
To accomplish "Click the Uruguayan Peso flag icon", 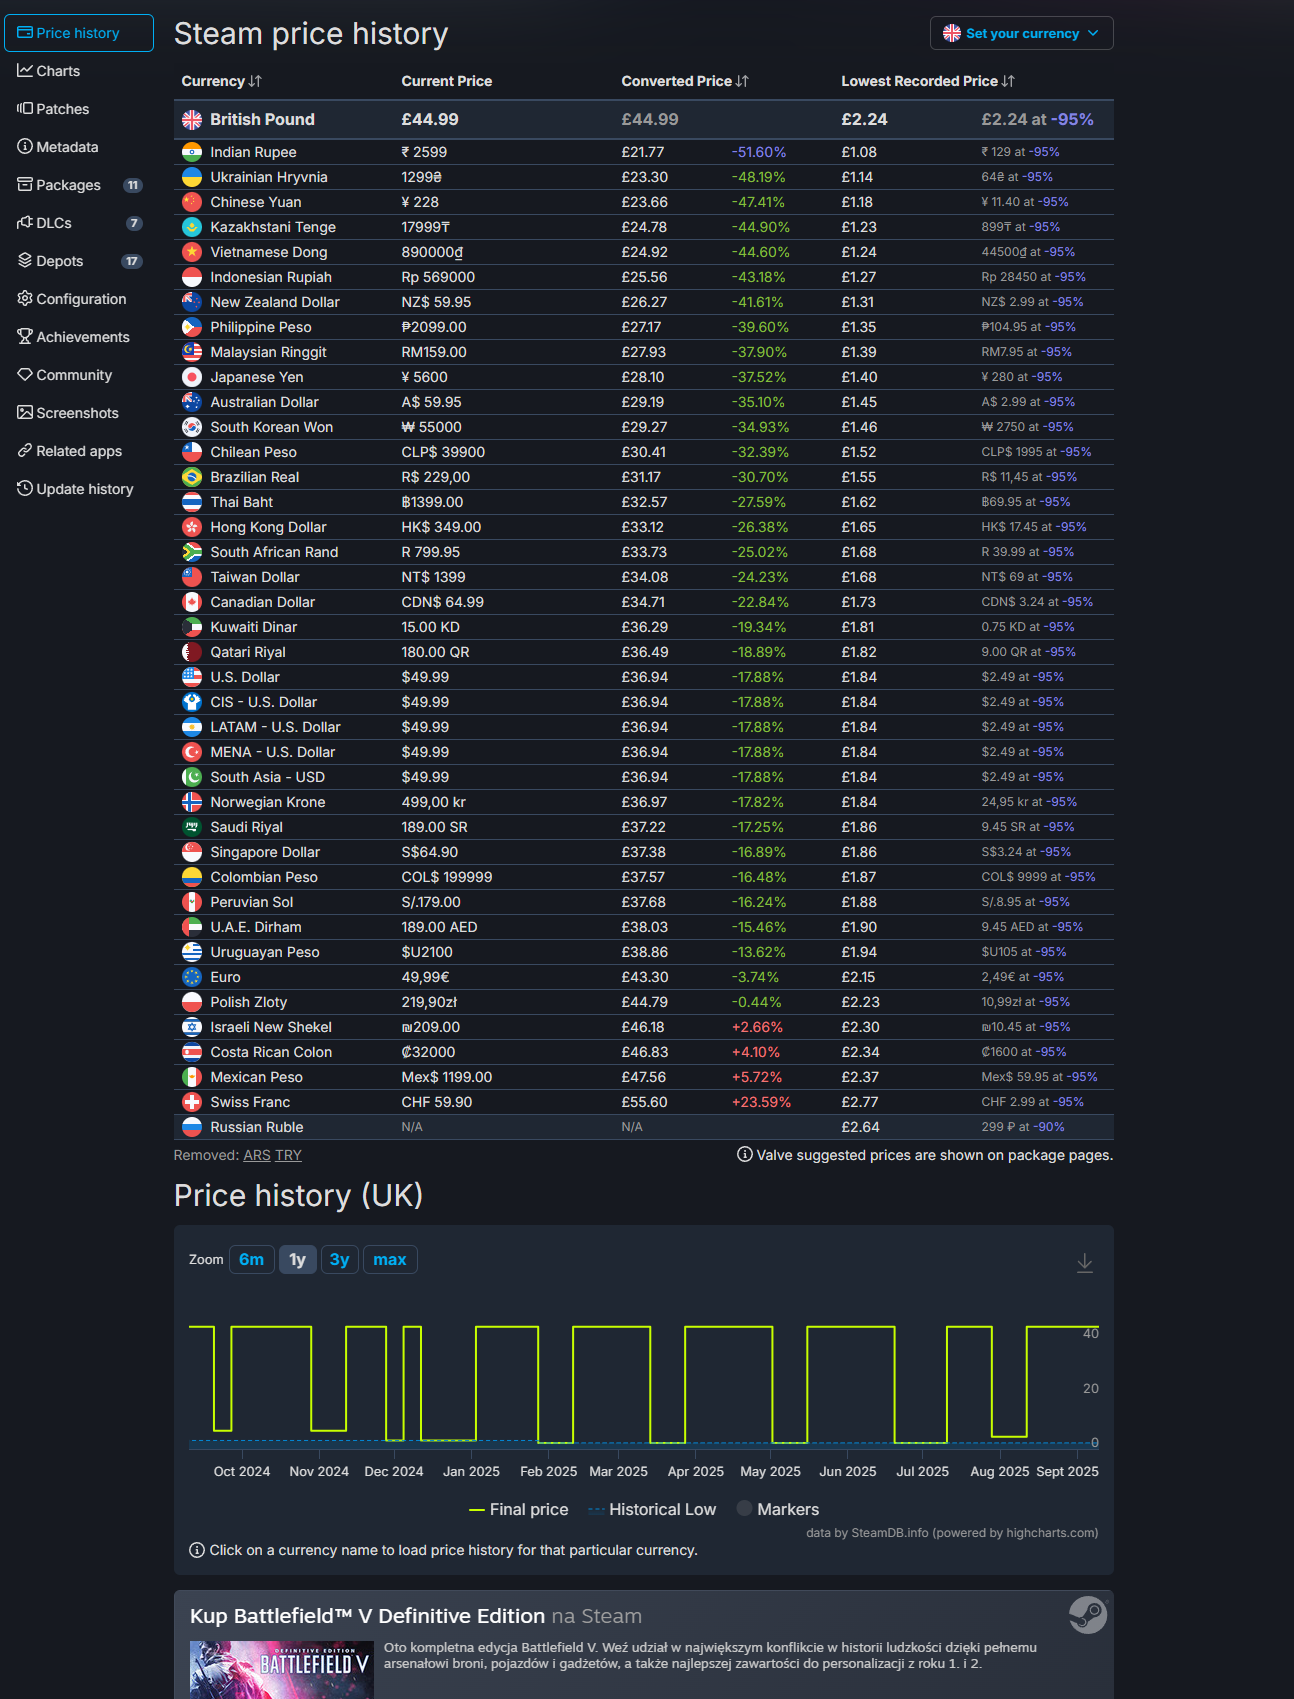I will click(x=192, y=952).
